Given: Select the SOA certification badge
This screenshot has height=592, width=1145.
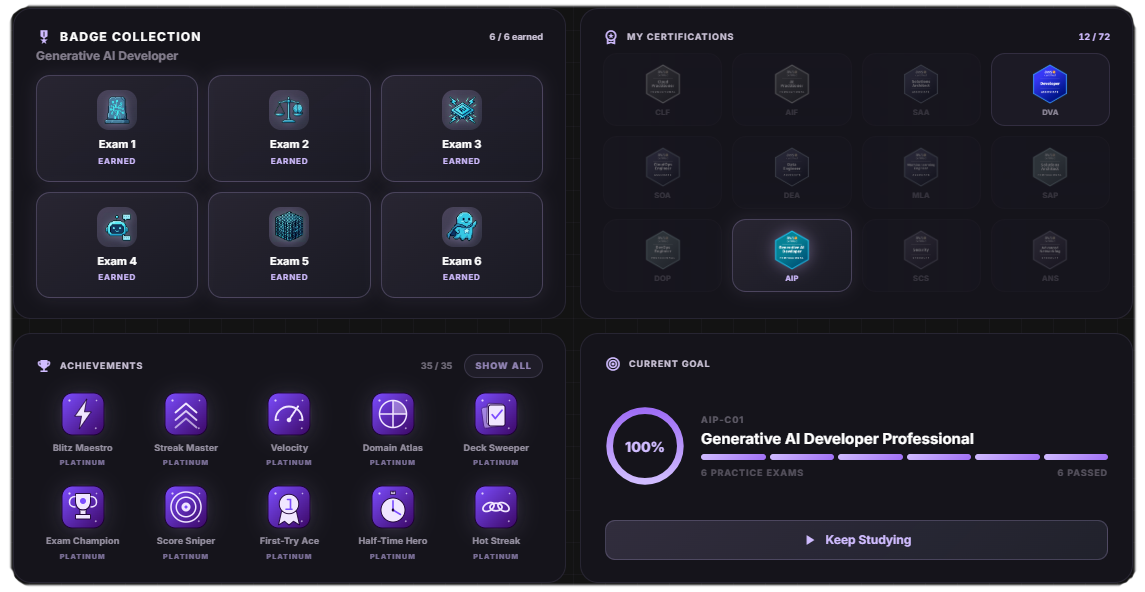Looking at the screenshot, I should (662, 172).
